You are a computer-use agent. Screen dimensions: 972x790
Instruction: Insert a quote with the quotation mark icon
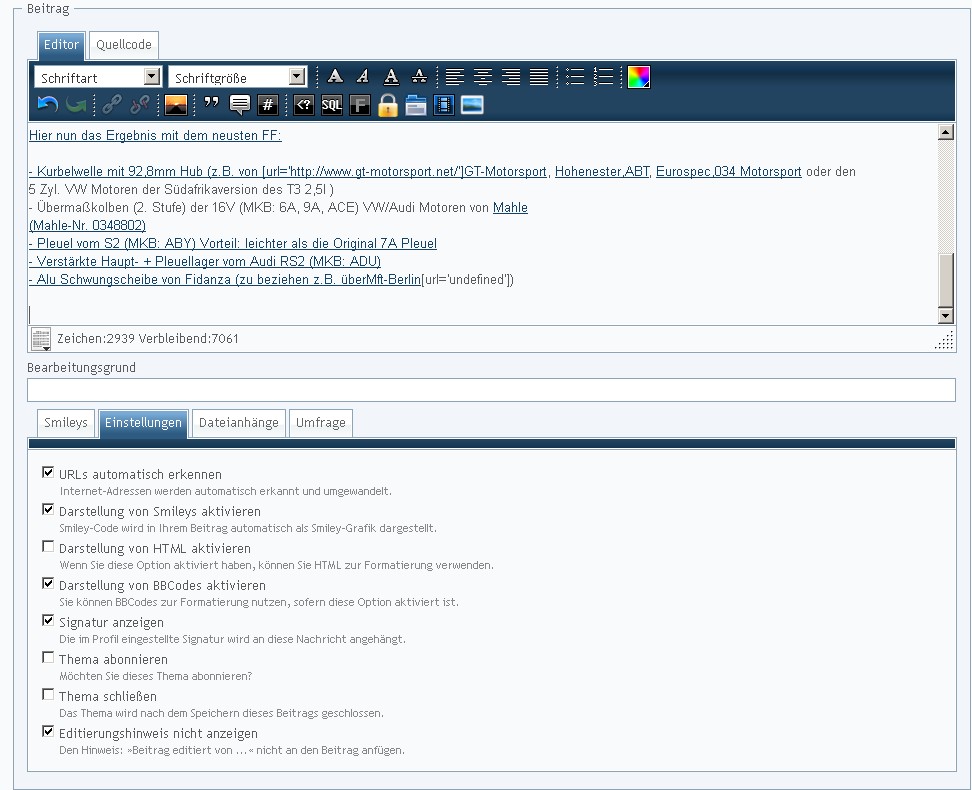tap(211, 104)
